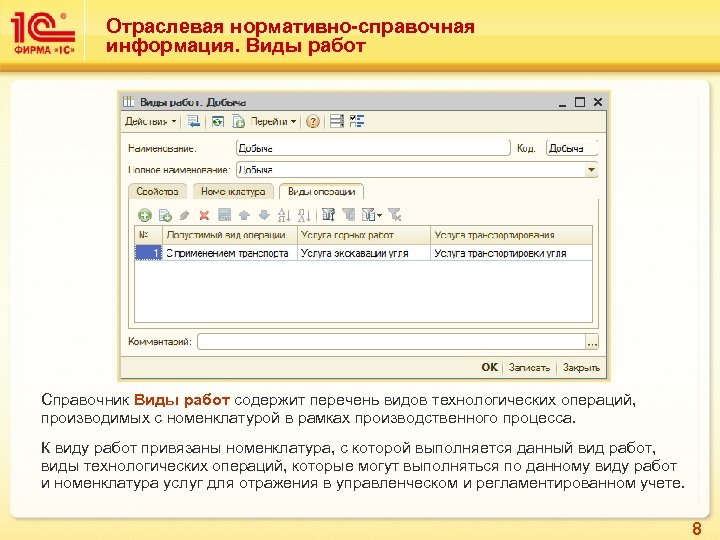Select the Виды операций tab
This screenshot has height=540, width=720.
pos(321,191)
